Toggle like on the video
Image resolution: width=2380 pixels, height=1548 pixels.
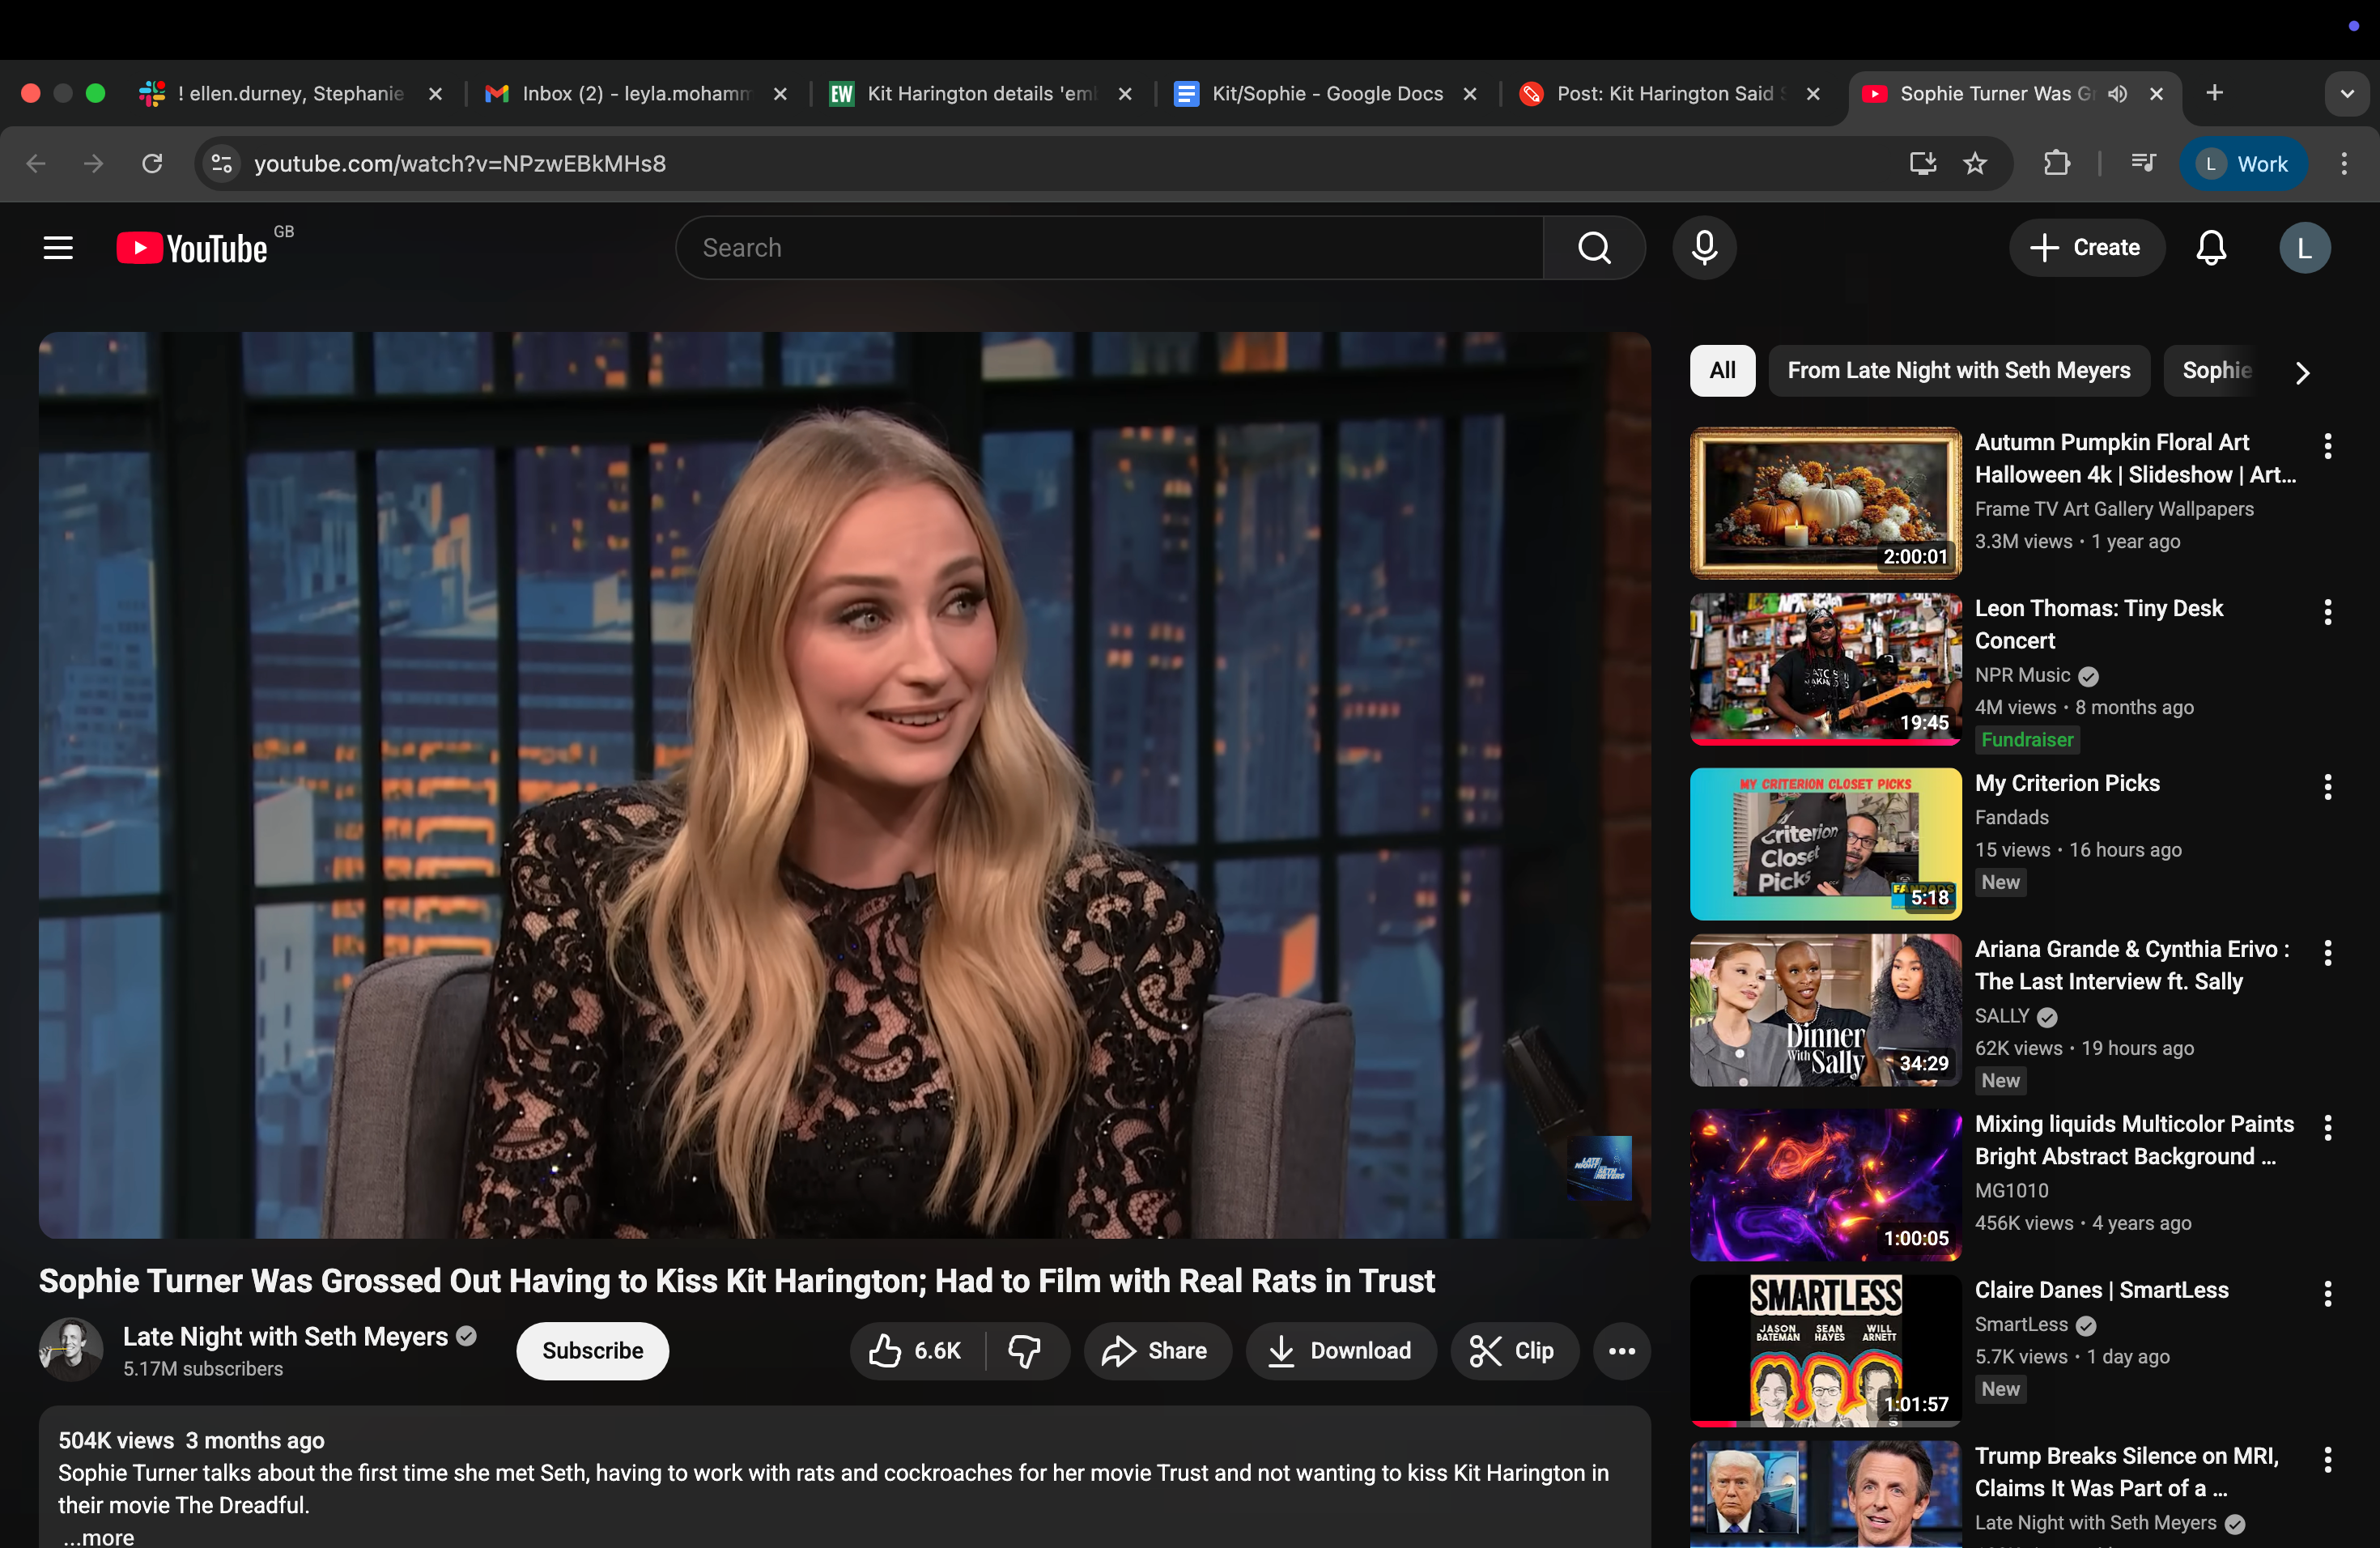click(912, 1351)
